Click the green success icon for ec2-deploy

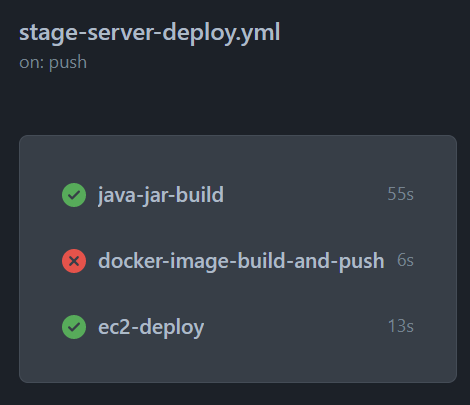pyautogui.click(x=74, y=327)
